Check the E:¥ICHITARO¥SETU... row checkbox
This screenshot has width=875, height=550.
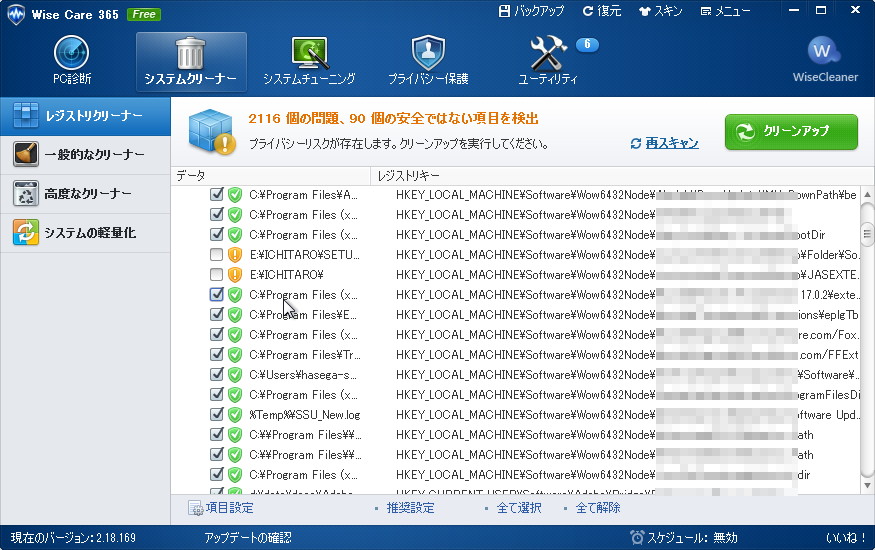click(217, 255)
